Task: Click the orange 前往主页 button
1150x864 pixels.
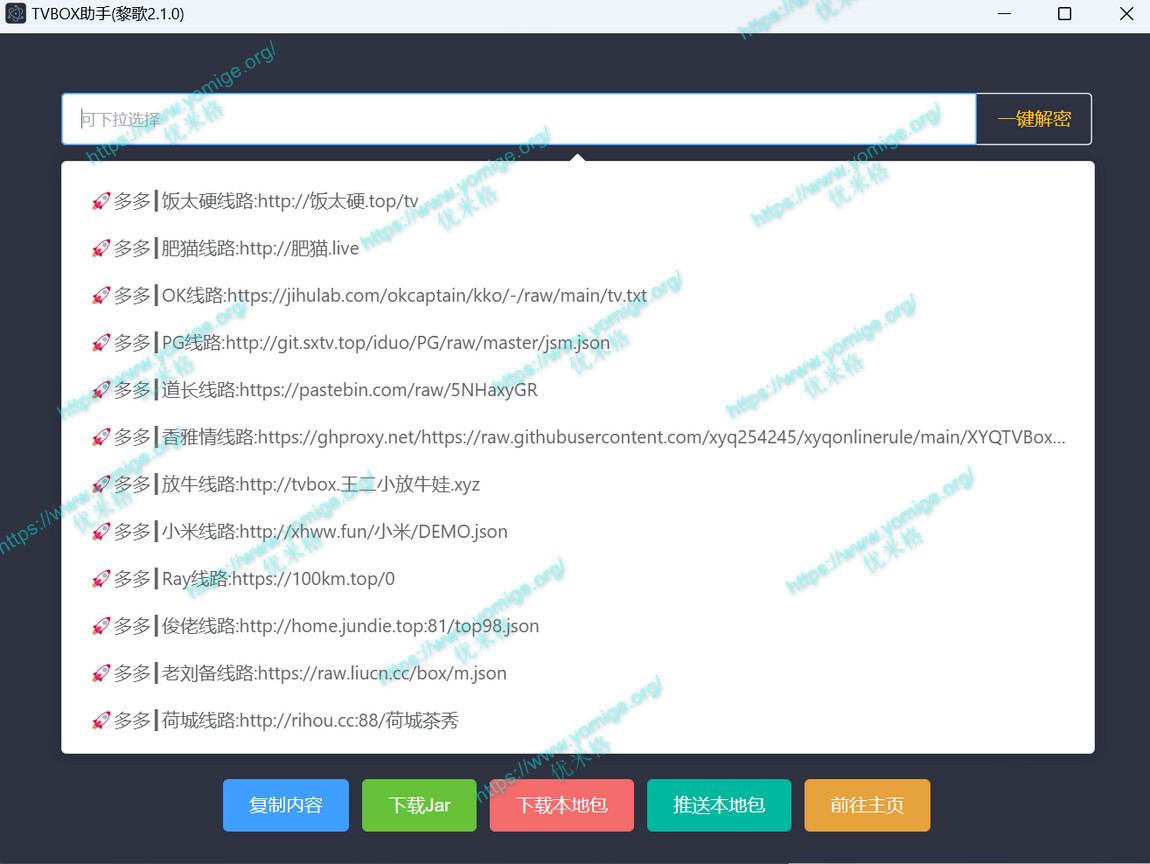Action: pos(867,805)
